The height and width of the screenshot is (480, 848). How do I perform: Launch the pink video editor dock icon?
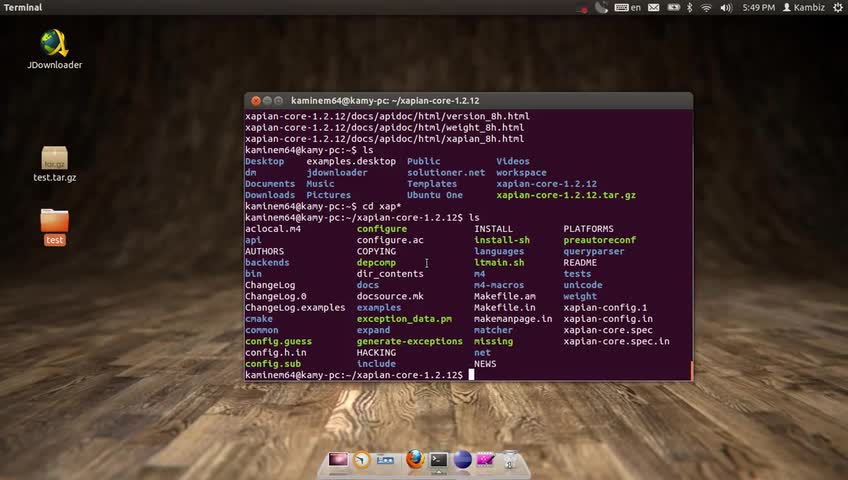pyautogui.click(x=486, y=460)
